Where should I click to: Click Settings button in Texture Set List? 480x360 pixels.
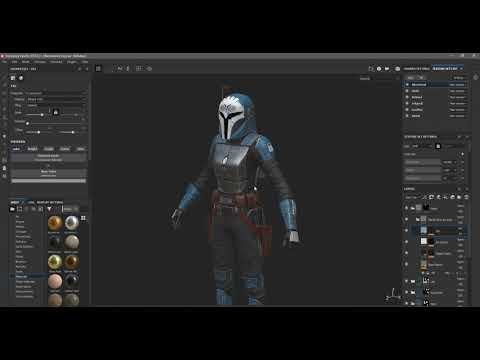click(459, 78)
